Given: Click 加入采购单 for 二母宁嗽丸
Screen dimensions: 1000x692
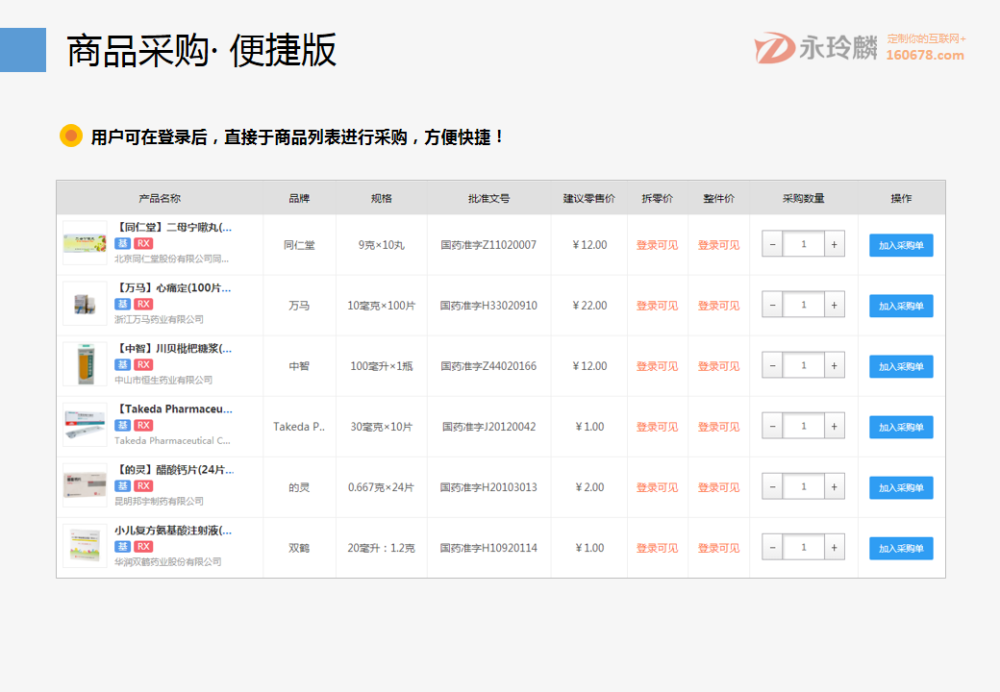Looking at the screenshot, I should pos(899,245).
